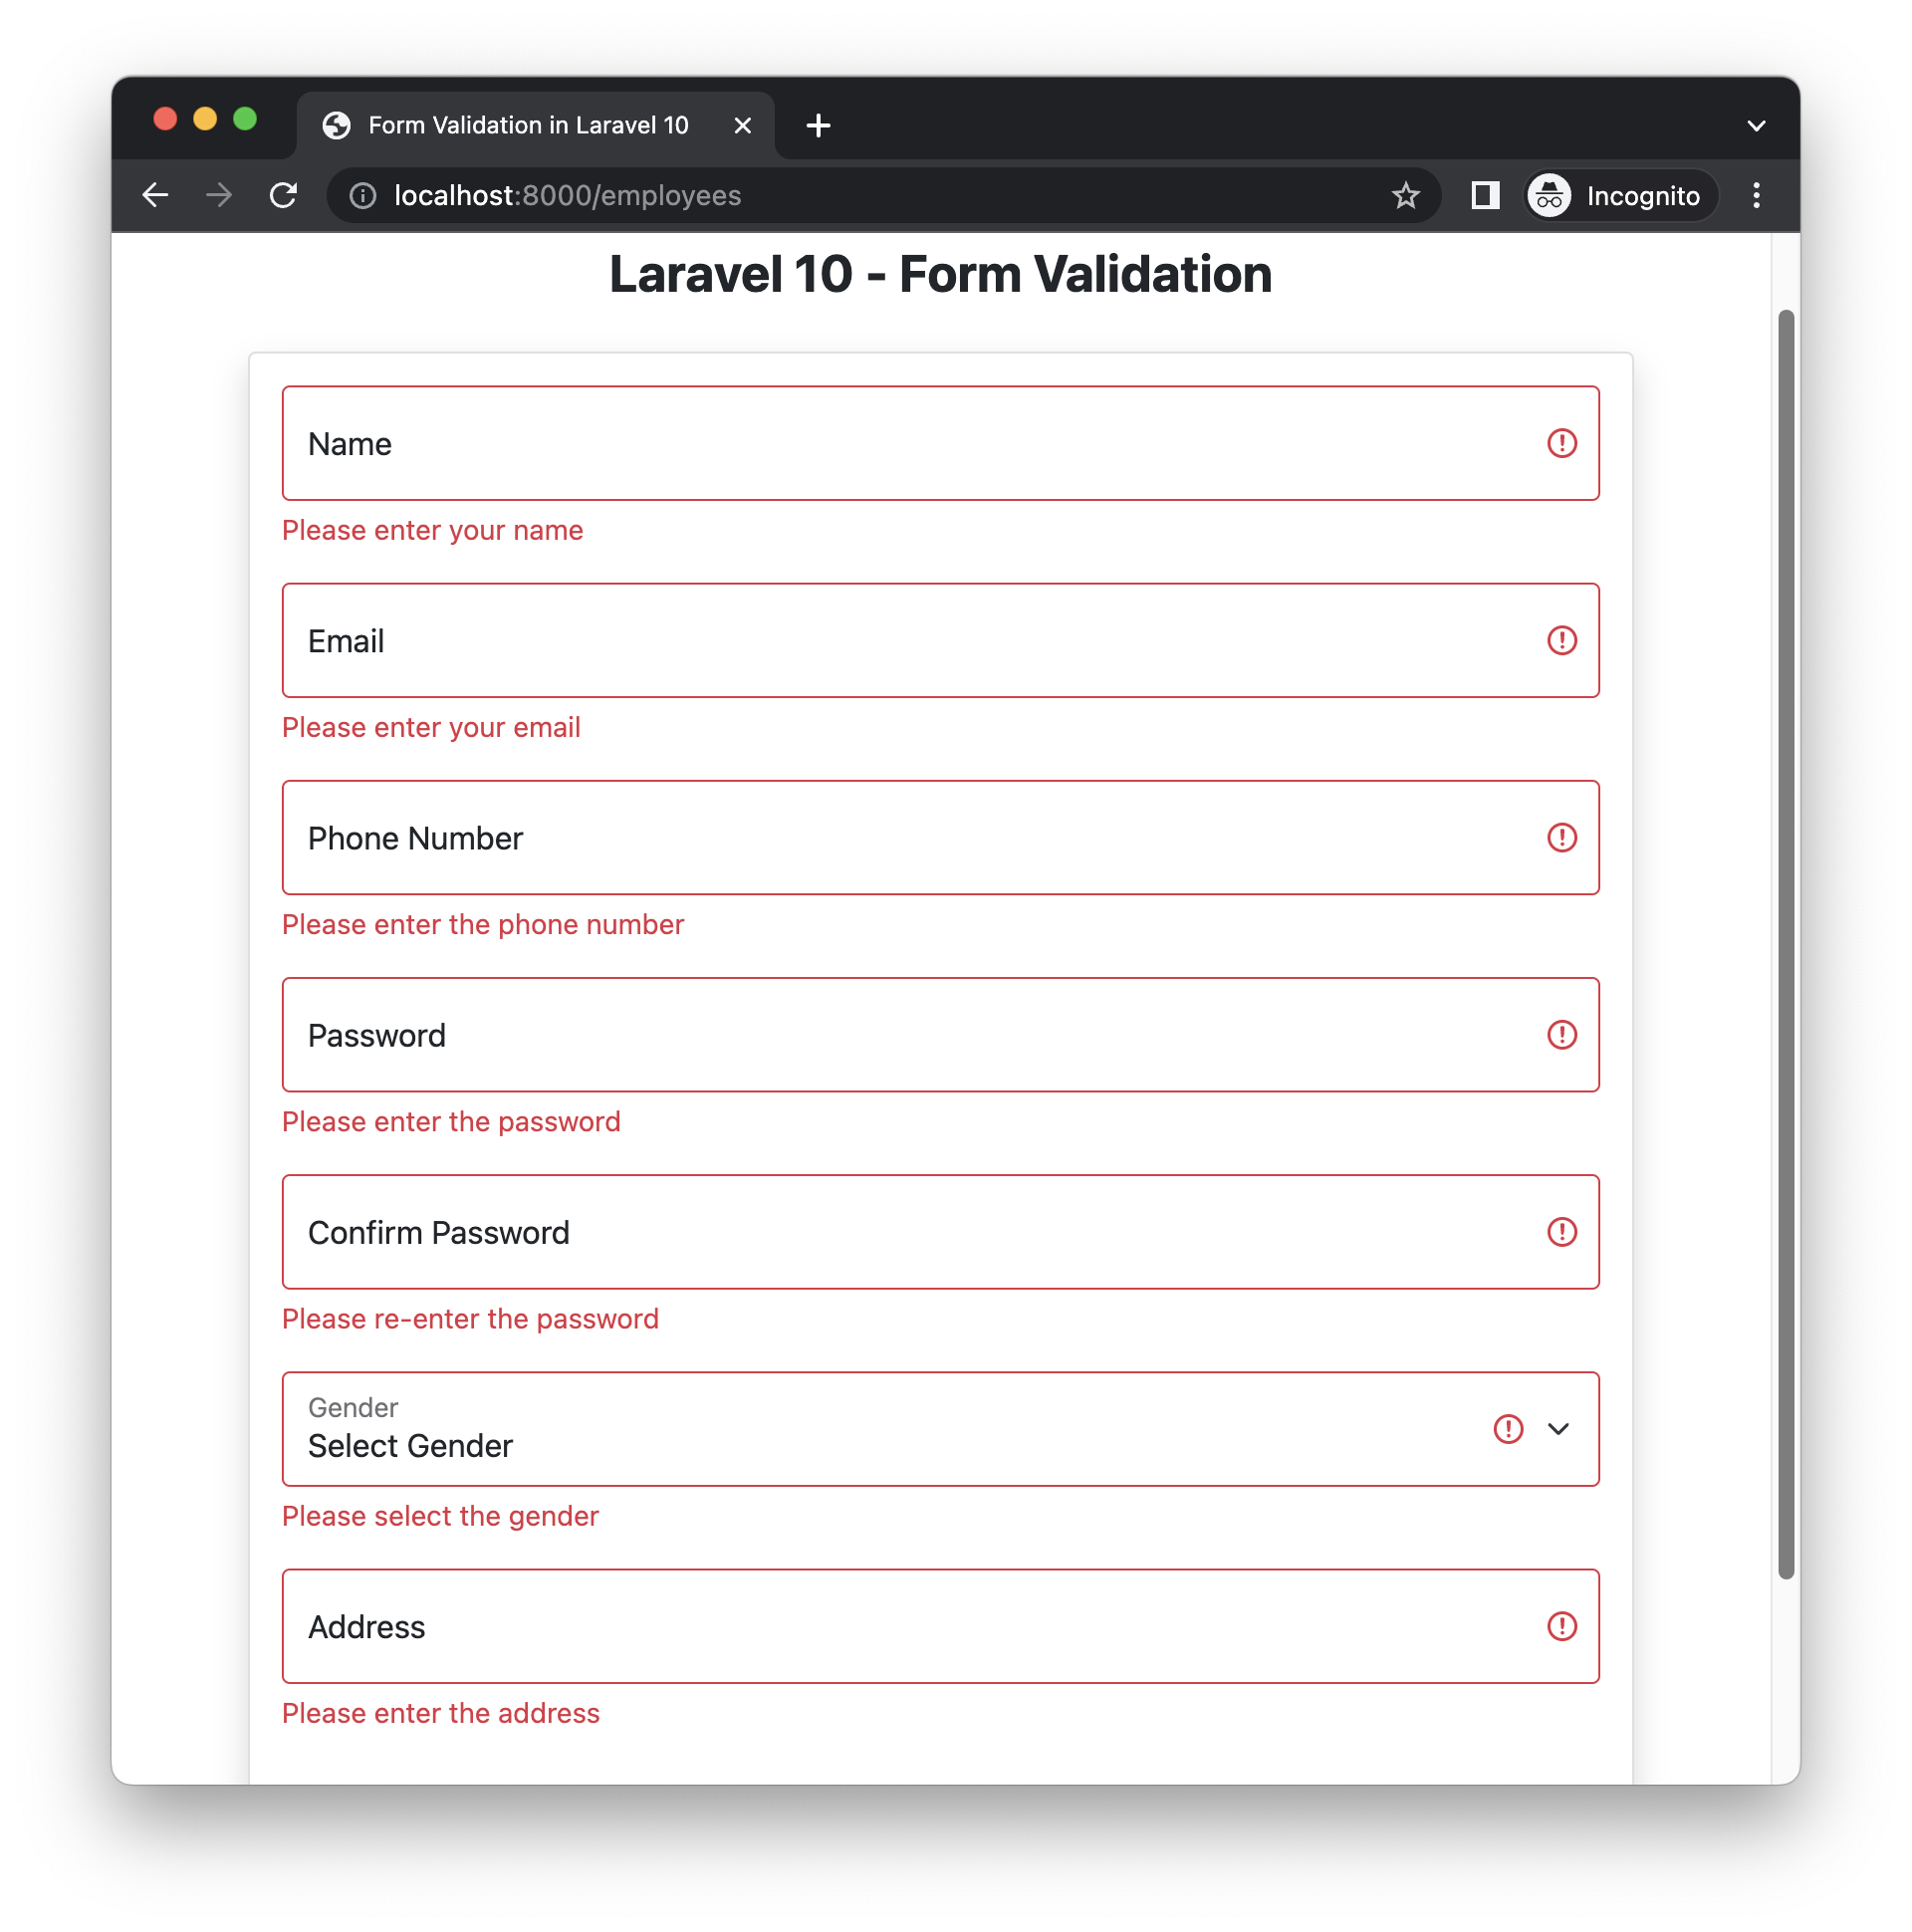1912x1932 pixels.
Task: Click the browser incognito mode icon
Action: pyautogui.click(x=1548, y=194)
